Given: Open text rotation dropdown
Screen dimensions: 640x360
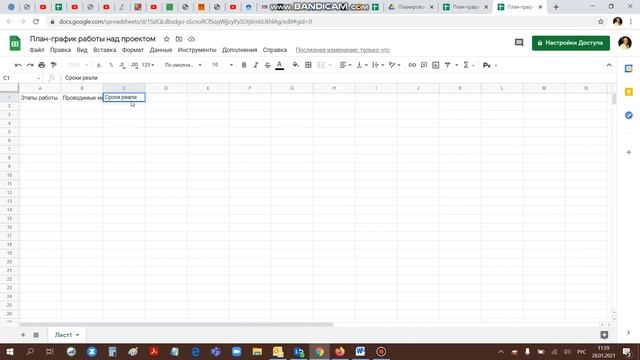Looking at the screenshot, I should click(x=394, y=65).
